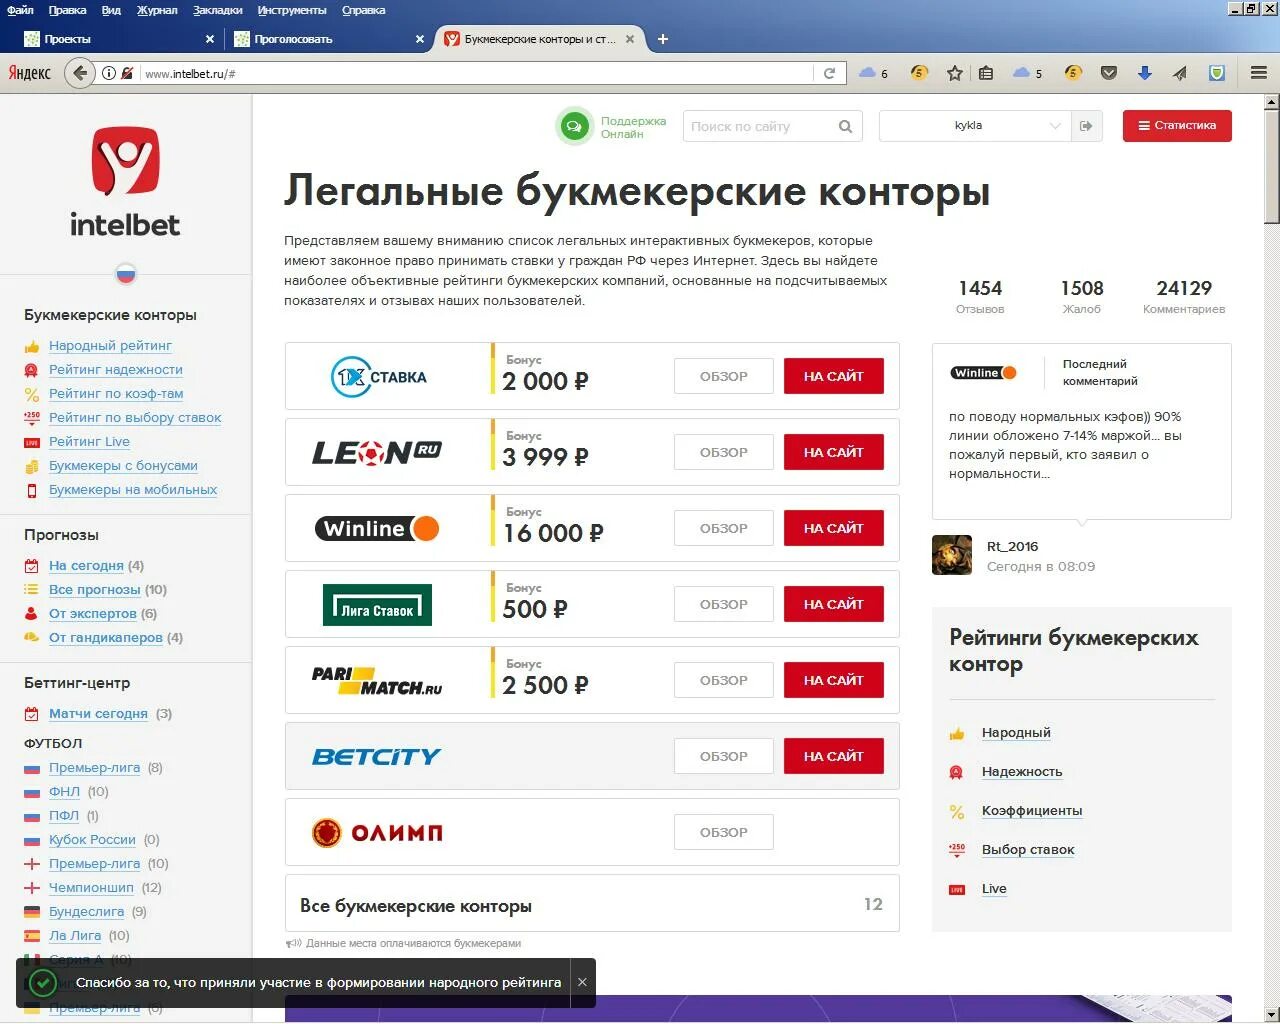Viewport: 1280px width, 1024px height.
Task: Open the Закладки menu
Action: click(x=217, y=10)
